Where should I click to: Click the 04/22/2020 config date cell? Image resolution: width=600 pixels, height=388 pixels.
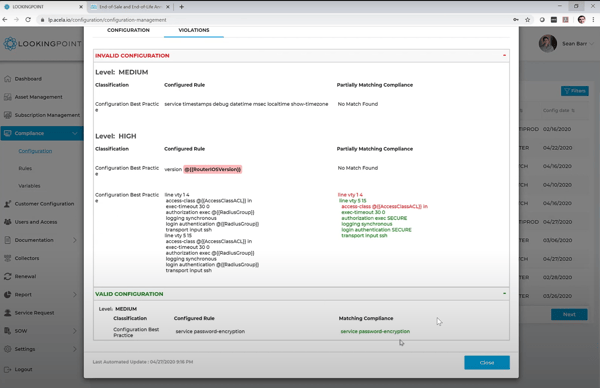[557, 148]
